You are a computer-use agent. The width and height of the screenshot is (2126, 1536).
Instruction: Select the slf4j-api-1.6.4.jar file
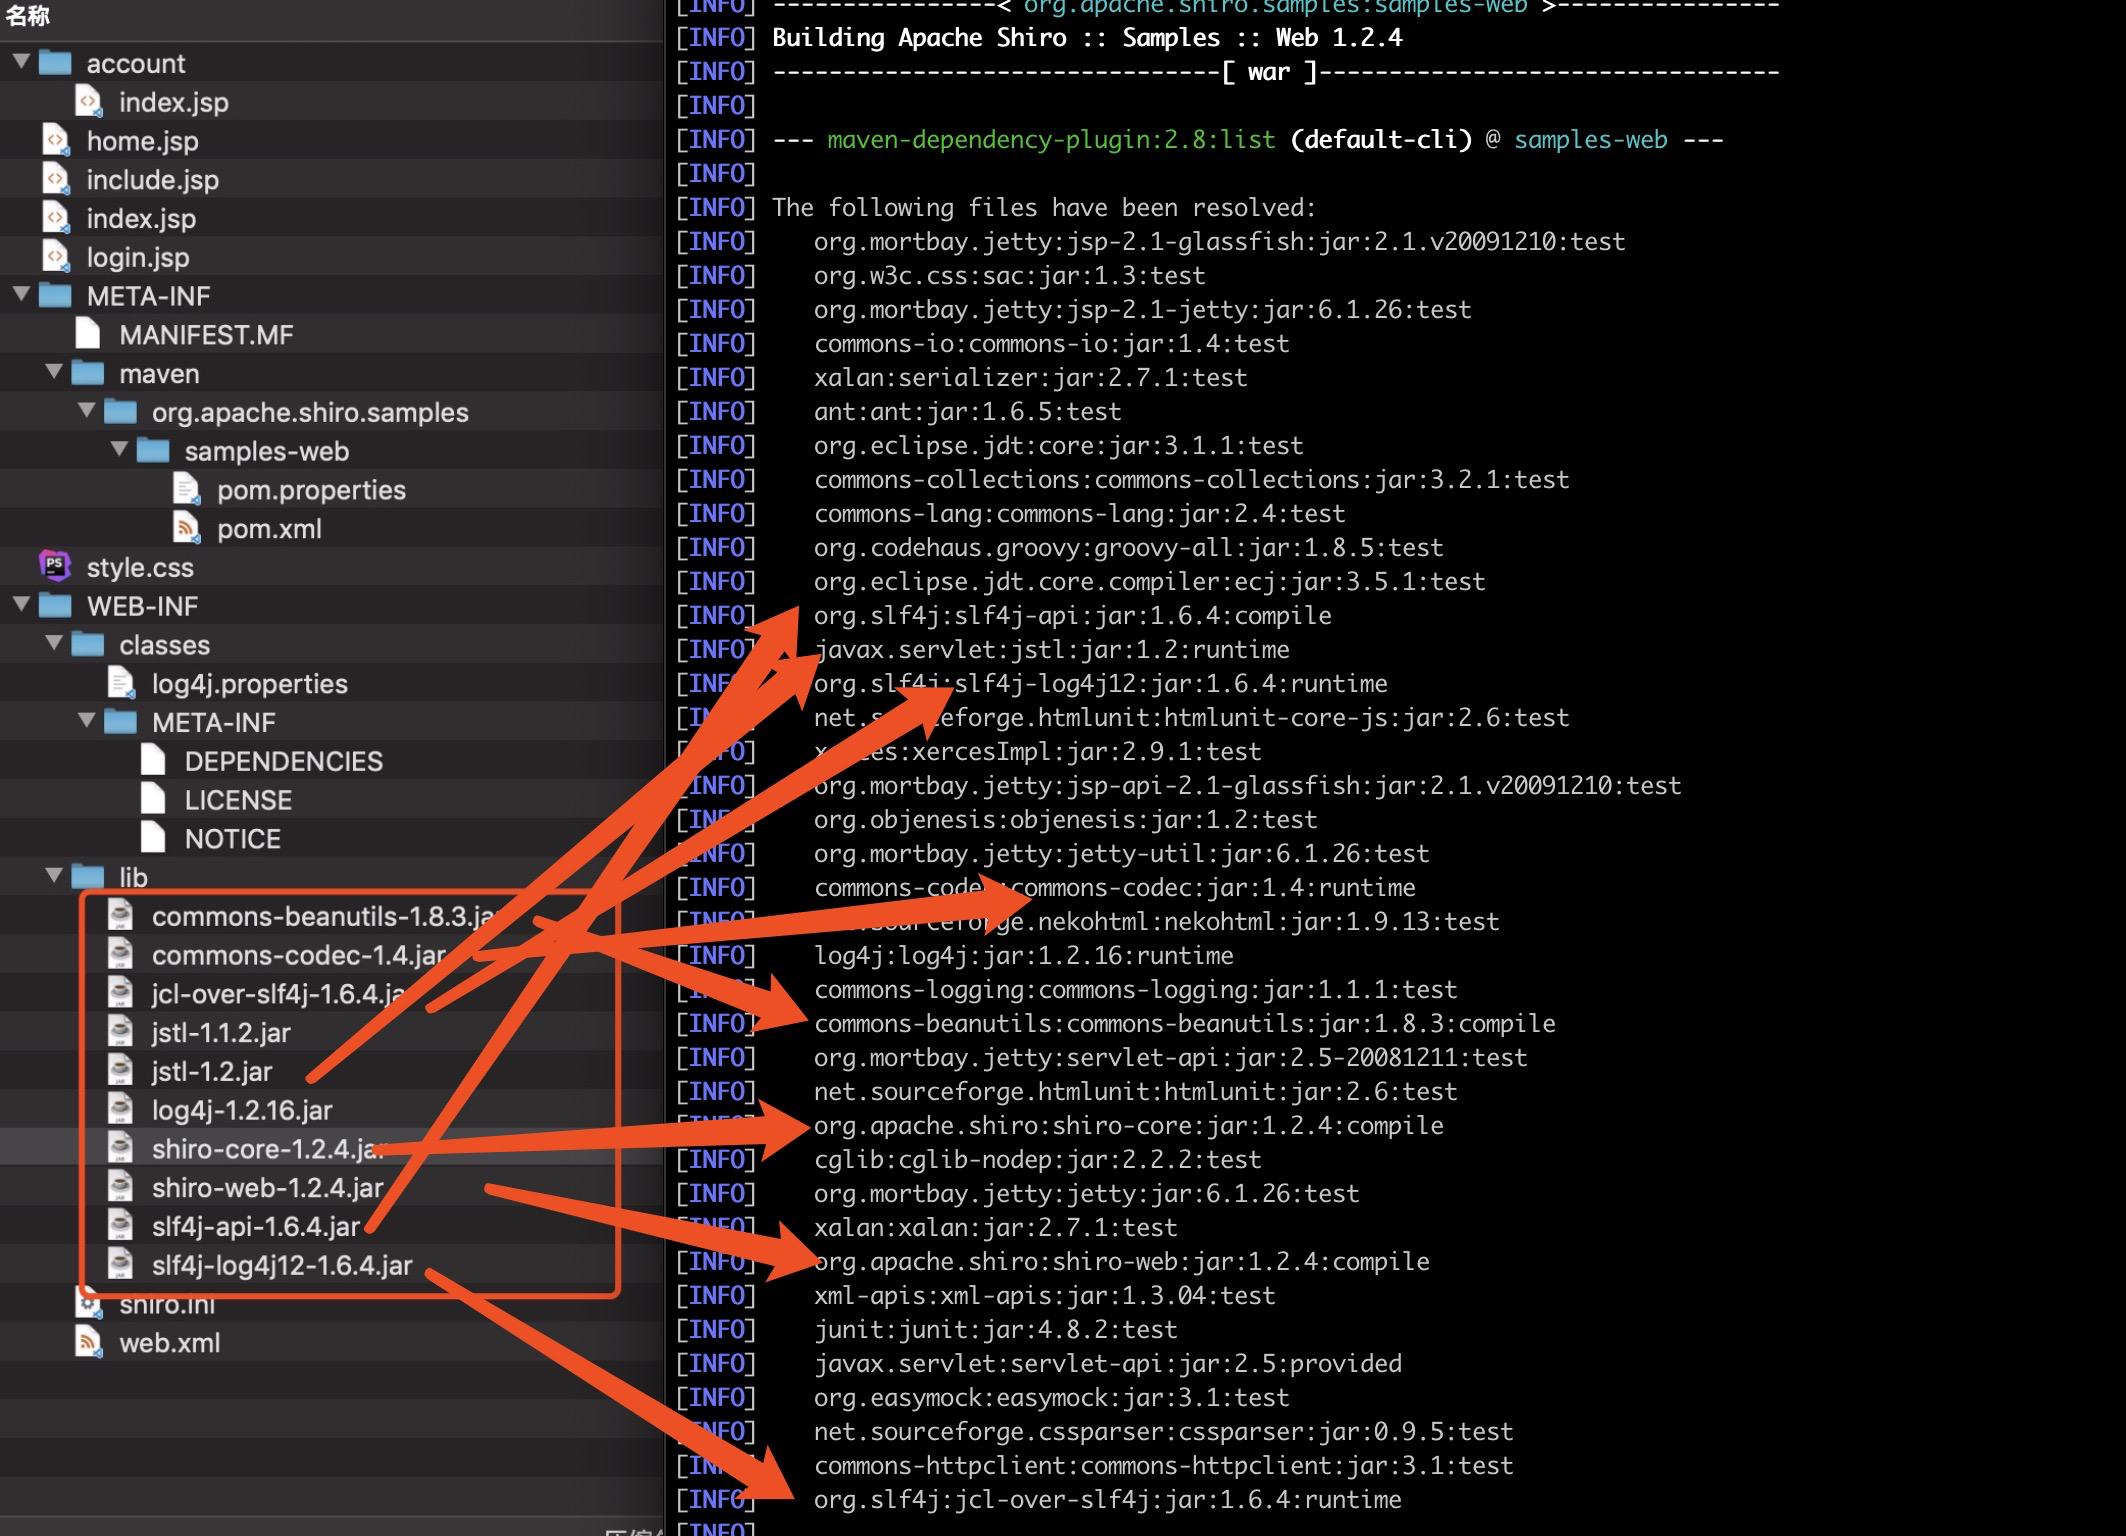(332, 1226)
